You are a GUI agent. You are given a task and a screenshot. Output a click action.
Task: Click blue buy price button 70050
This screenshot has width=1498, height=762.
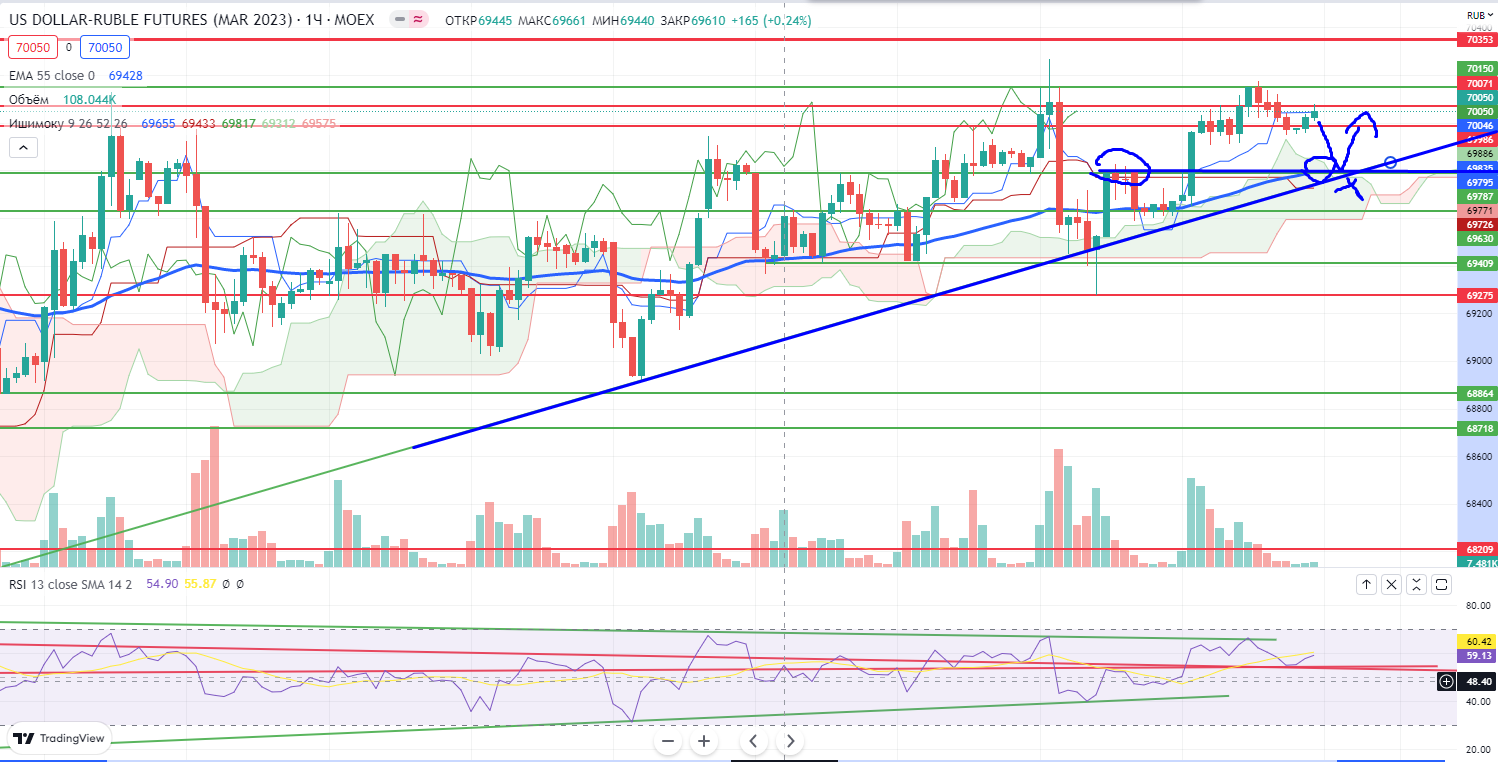104,47
